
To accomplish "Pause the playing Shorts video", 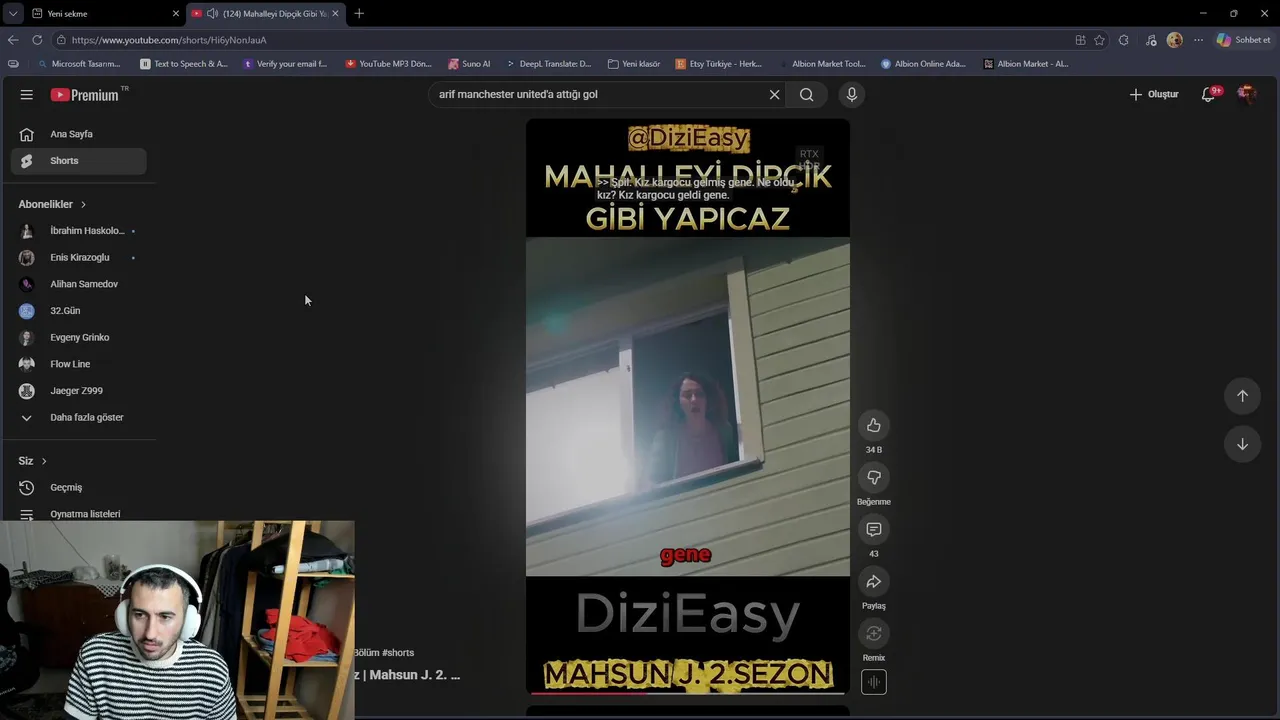I will 688,406.
